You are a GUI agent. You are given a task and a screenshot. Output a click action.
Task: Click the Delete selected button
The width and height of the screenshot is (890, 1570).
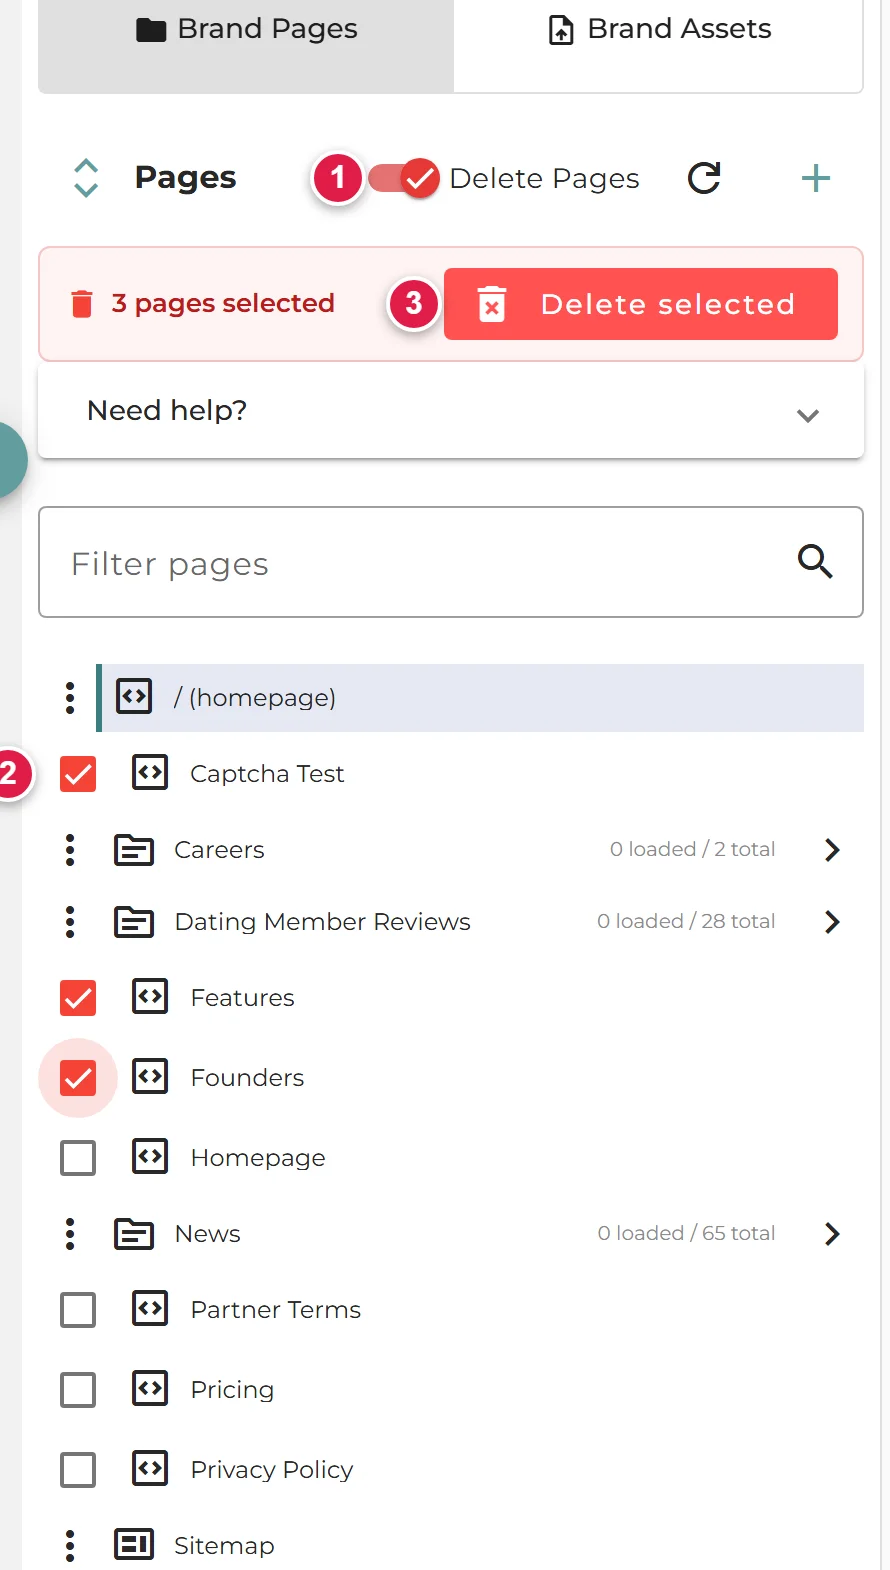641,304
